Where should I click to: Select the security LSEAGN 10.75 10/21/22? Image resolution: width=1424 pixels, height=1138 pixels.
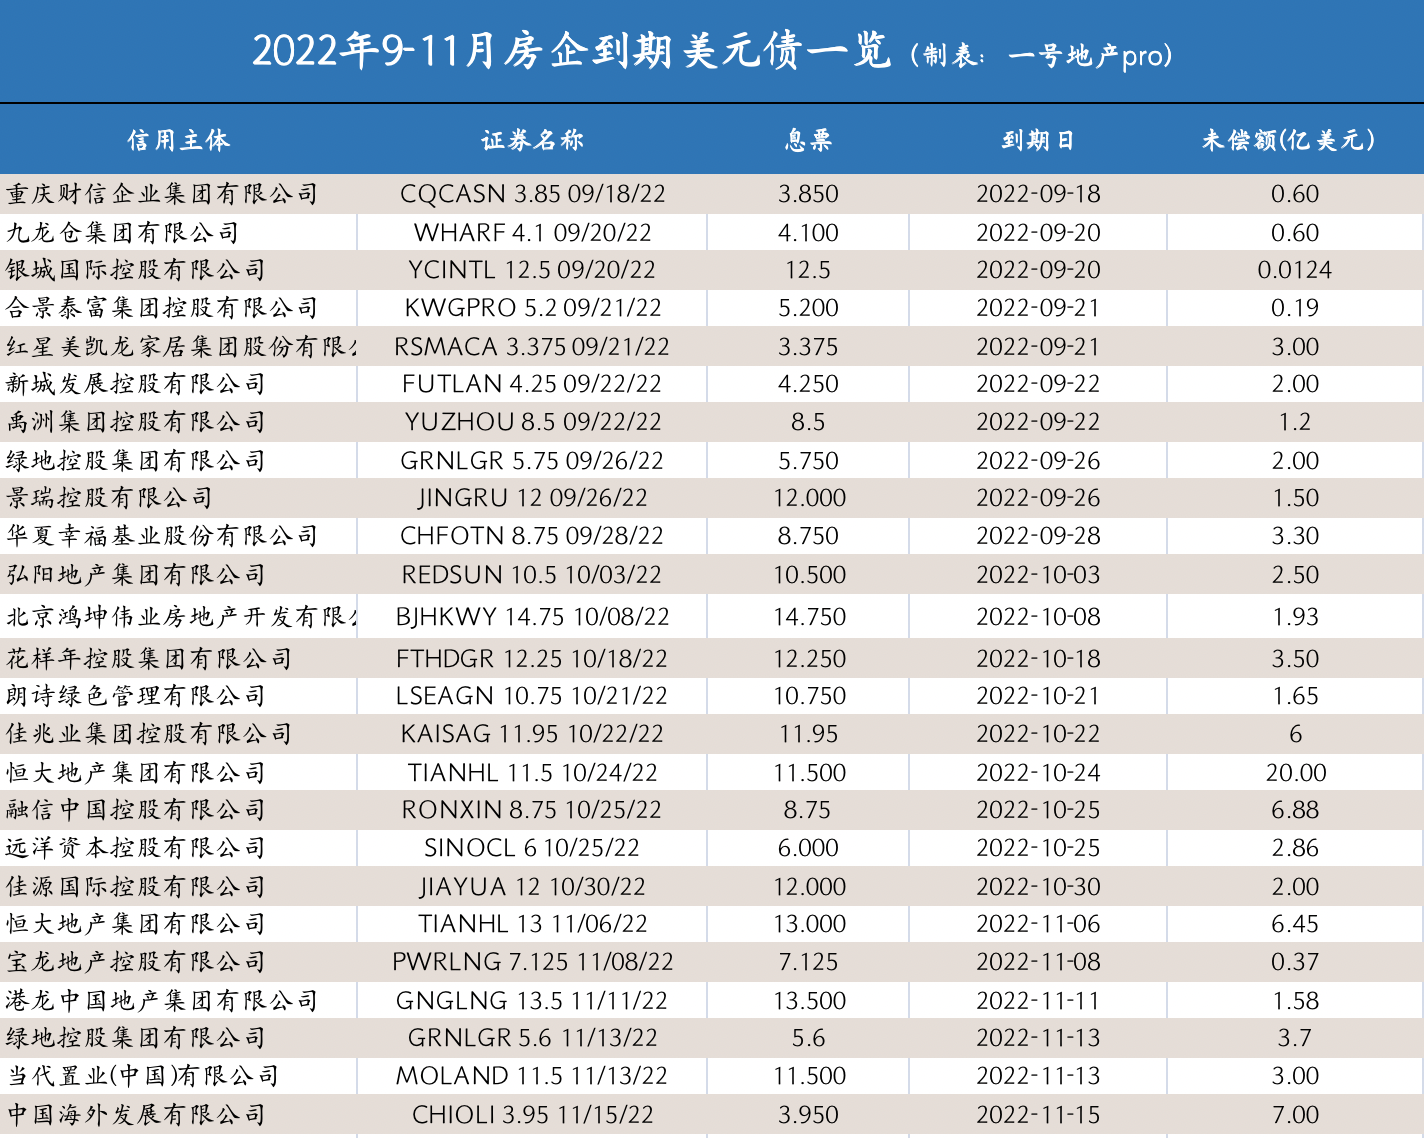[x=532, y=696]
